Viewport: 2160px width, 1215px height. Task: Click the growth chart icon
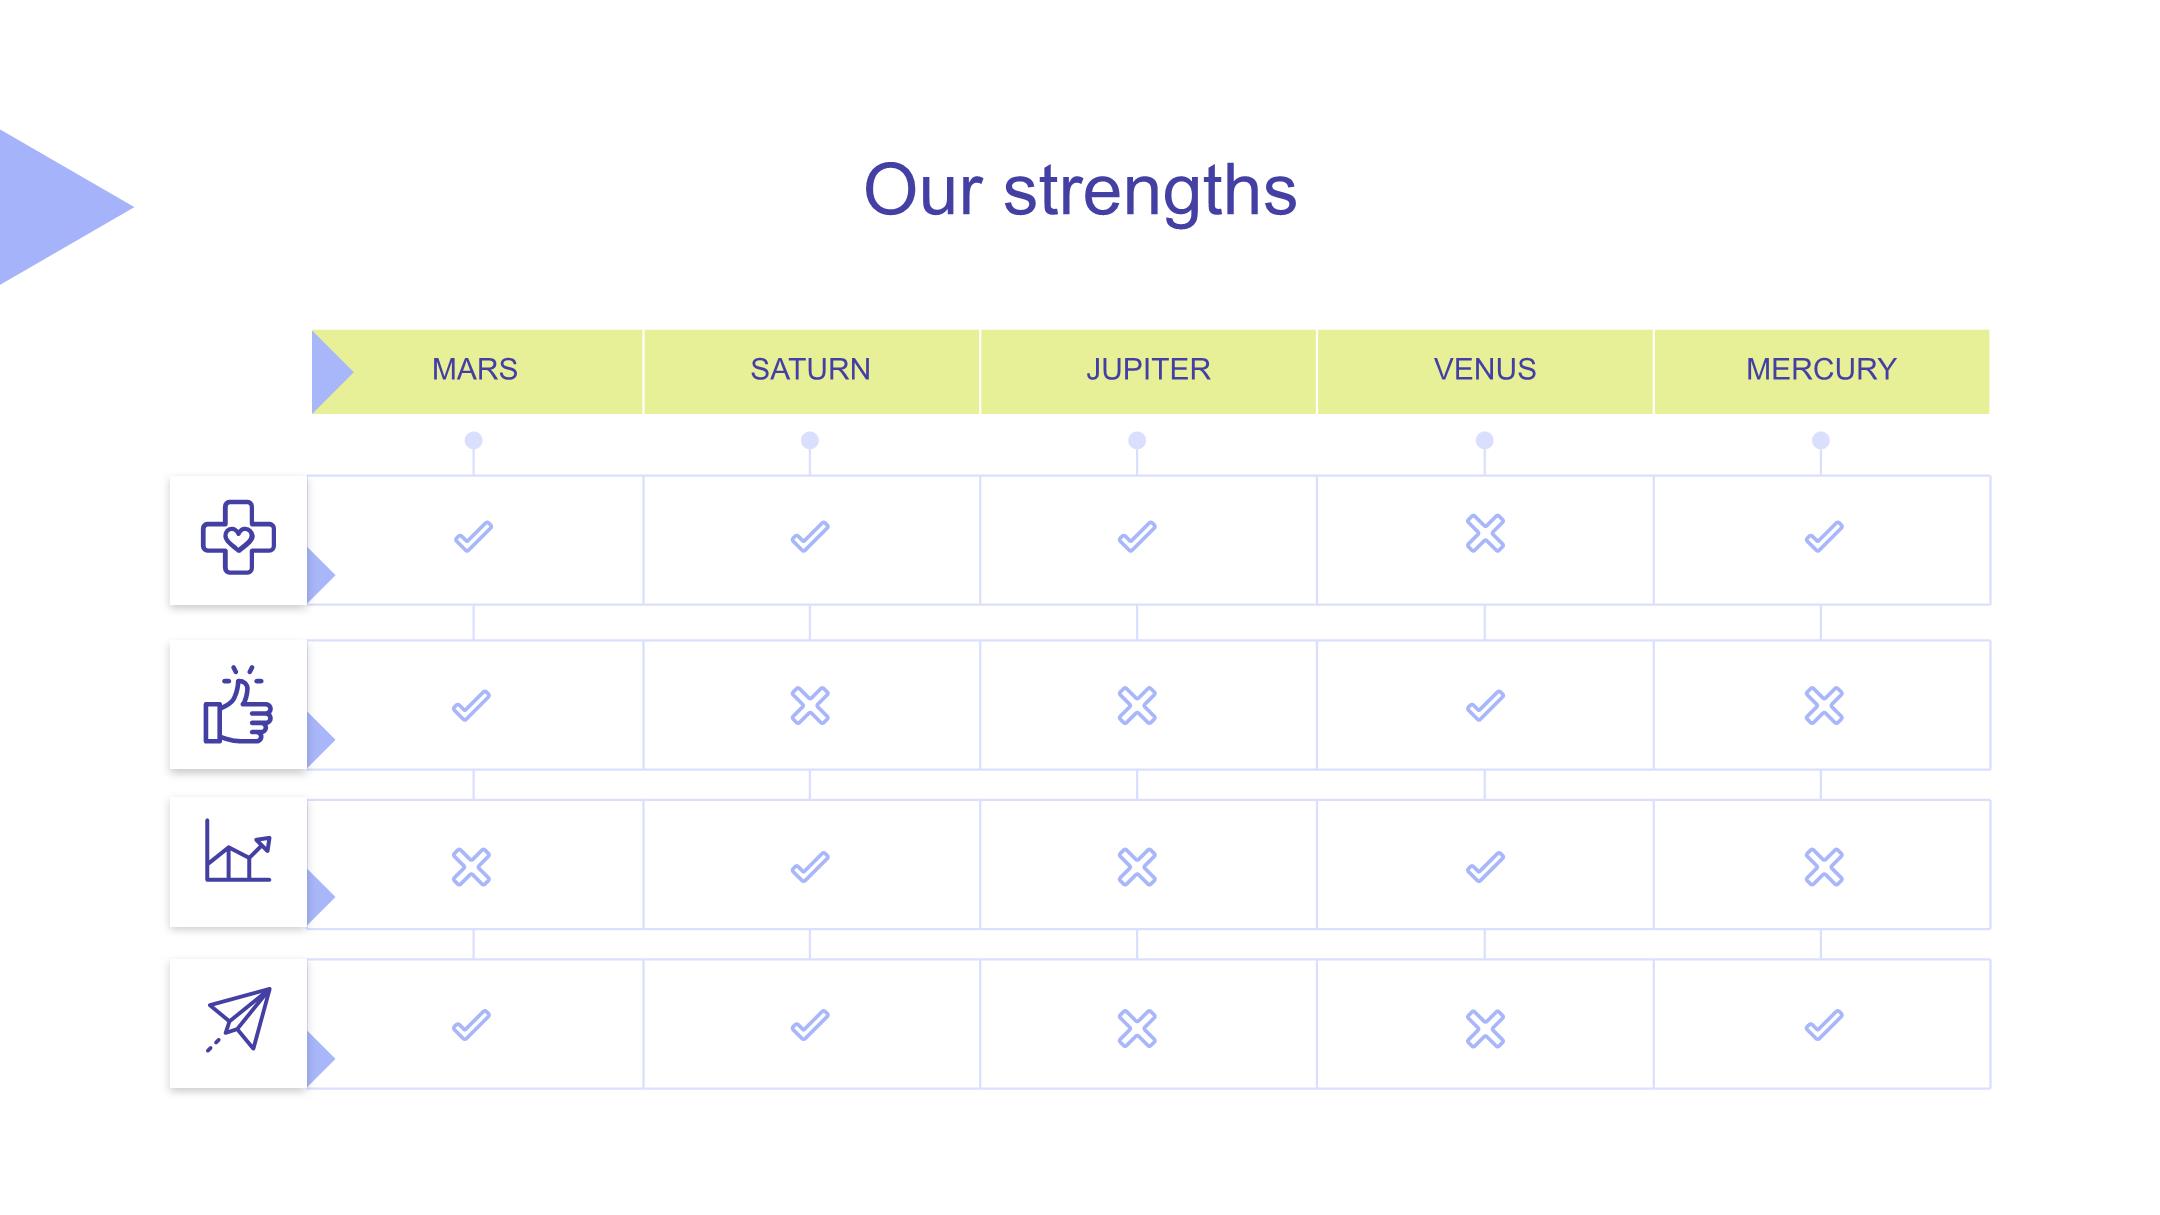pyautogui.click(x=238, y=851)
